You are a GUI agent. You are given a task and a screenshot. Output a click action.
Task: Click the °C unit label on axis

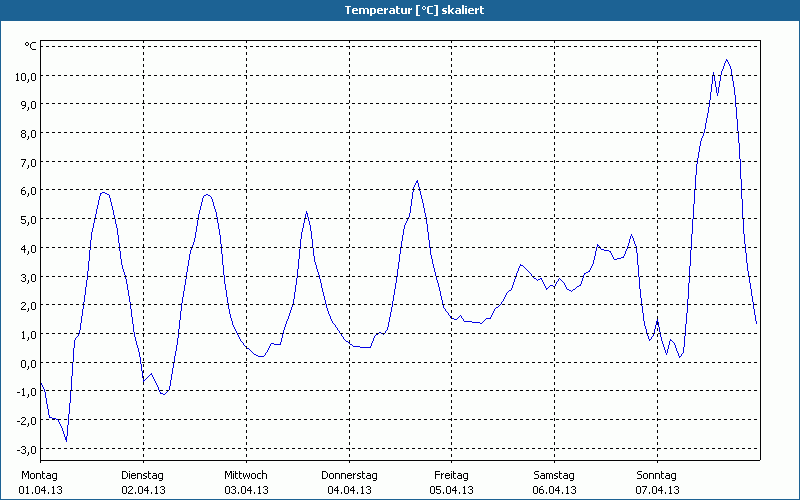tap(30, 46)
